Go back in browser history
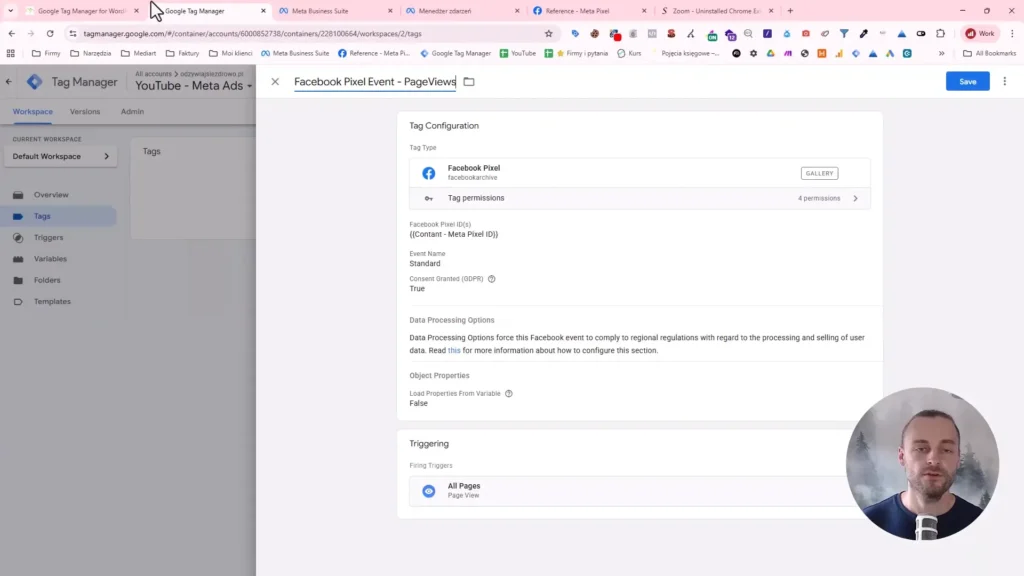The height and width of the screenshot is (576, 1024). click(12, 33)
